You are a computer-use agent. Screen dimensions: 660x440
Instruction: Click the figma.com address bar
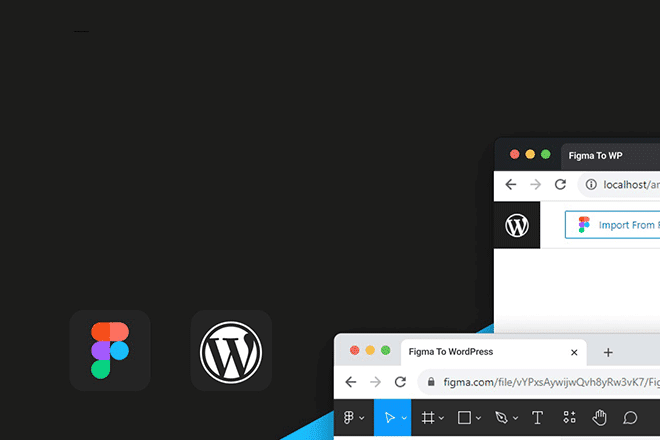coord(540,382)
